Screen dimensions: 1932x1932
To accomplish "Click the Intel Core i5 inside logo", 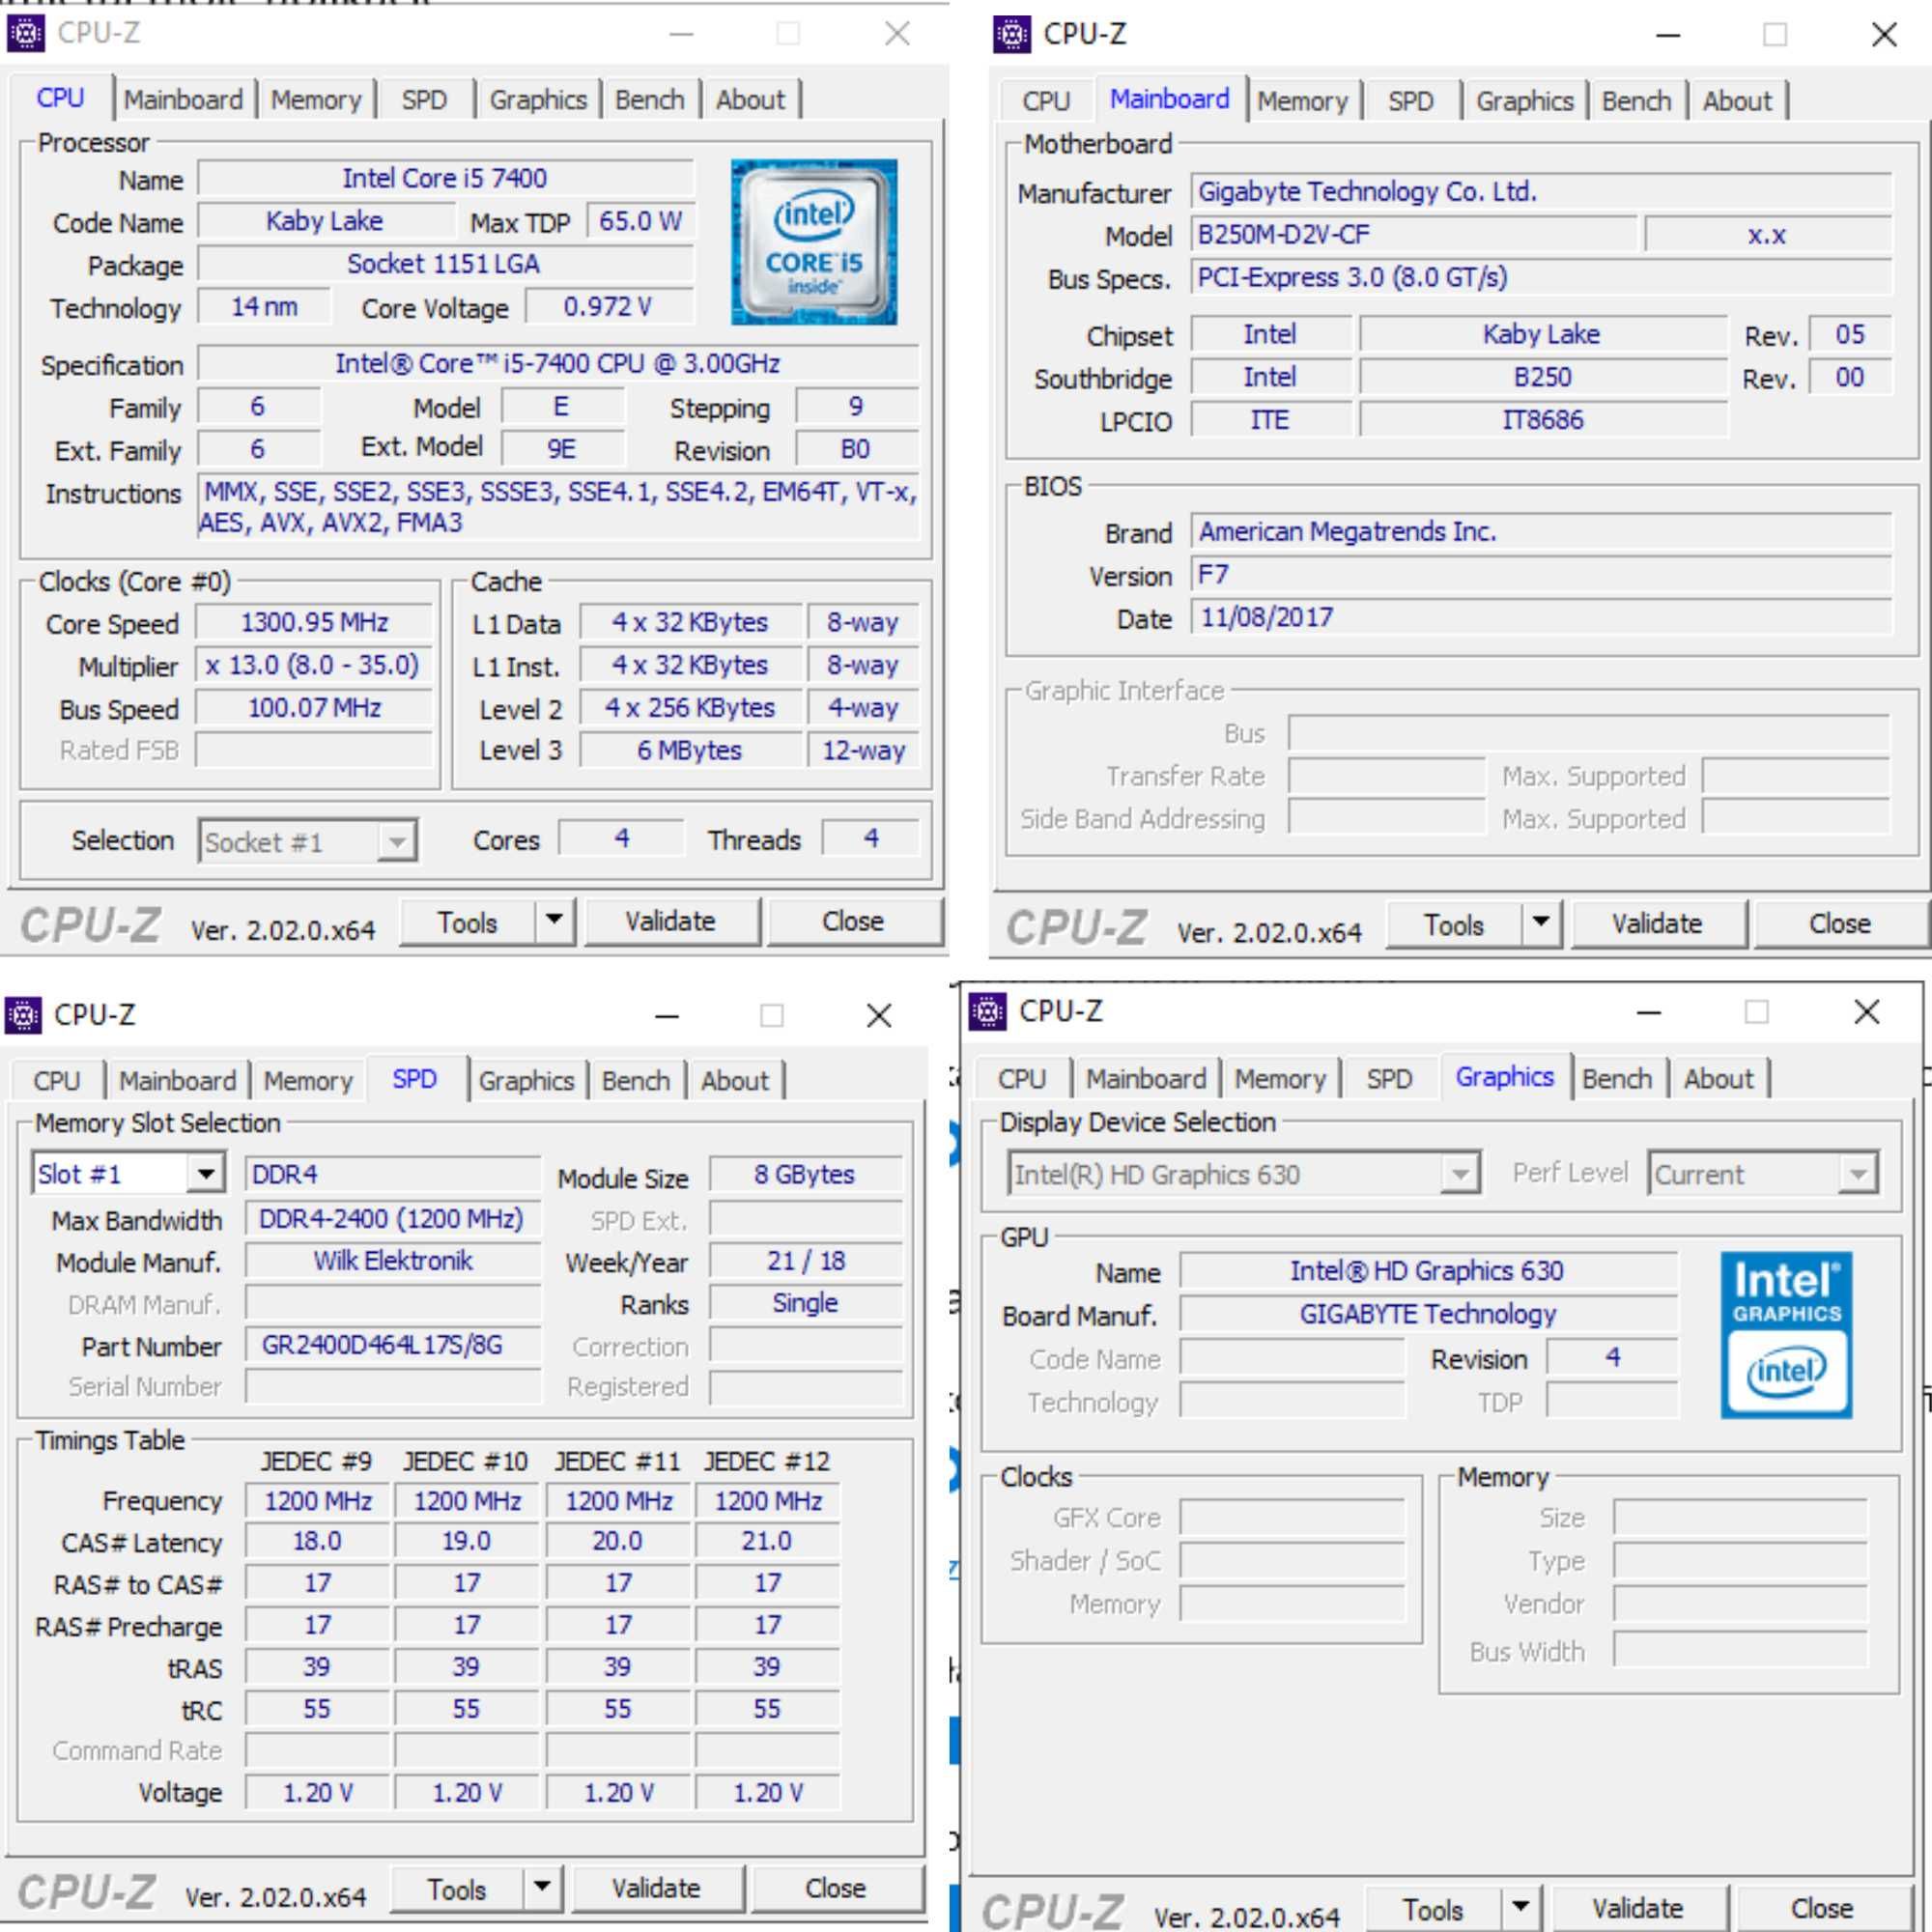I will click(x=814, y=242).
